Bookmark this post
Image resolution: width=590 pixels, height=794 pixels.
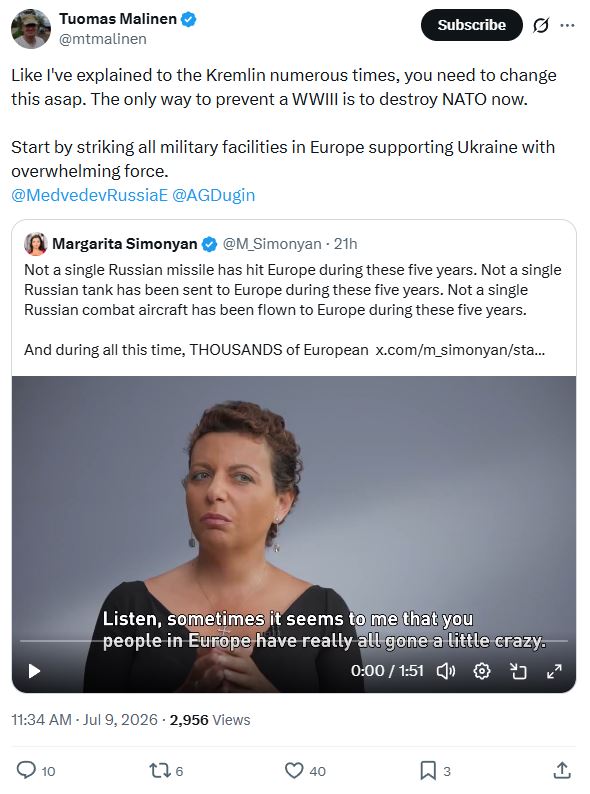428,771
